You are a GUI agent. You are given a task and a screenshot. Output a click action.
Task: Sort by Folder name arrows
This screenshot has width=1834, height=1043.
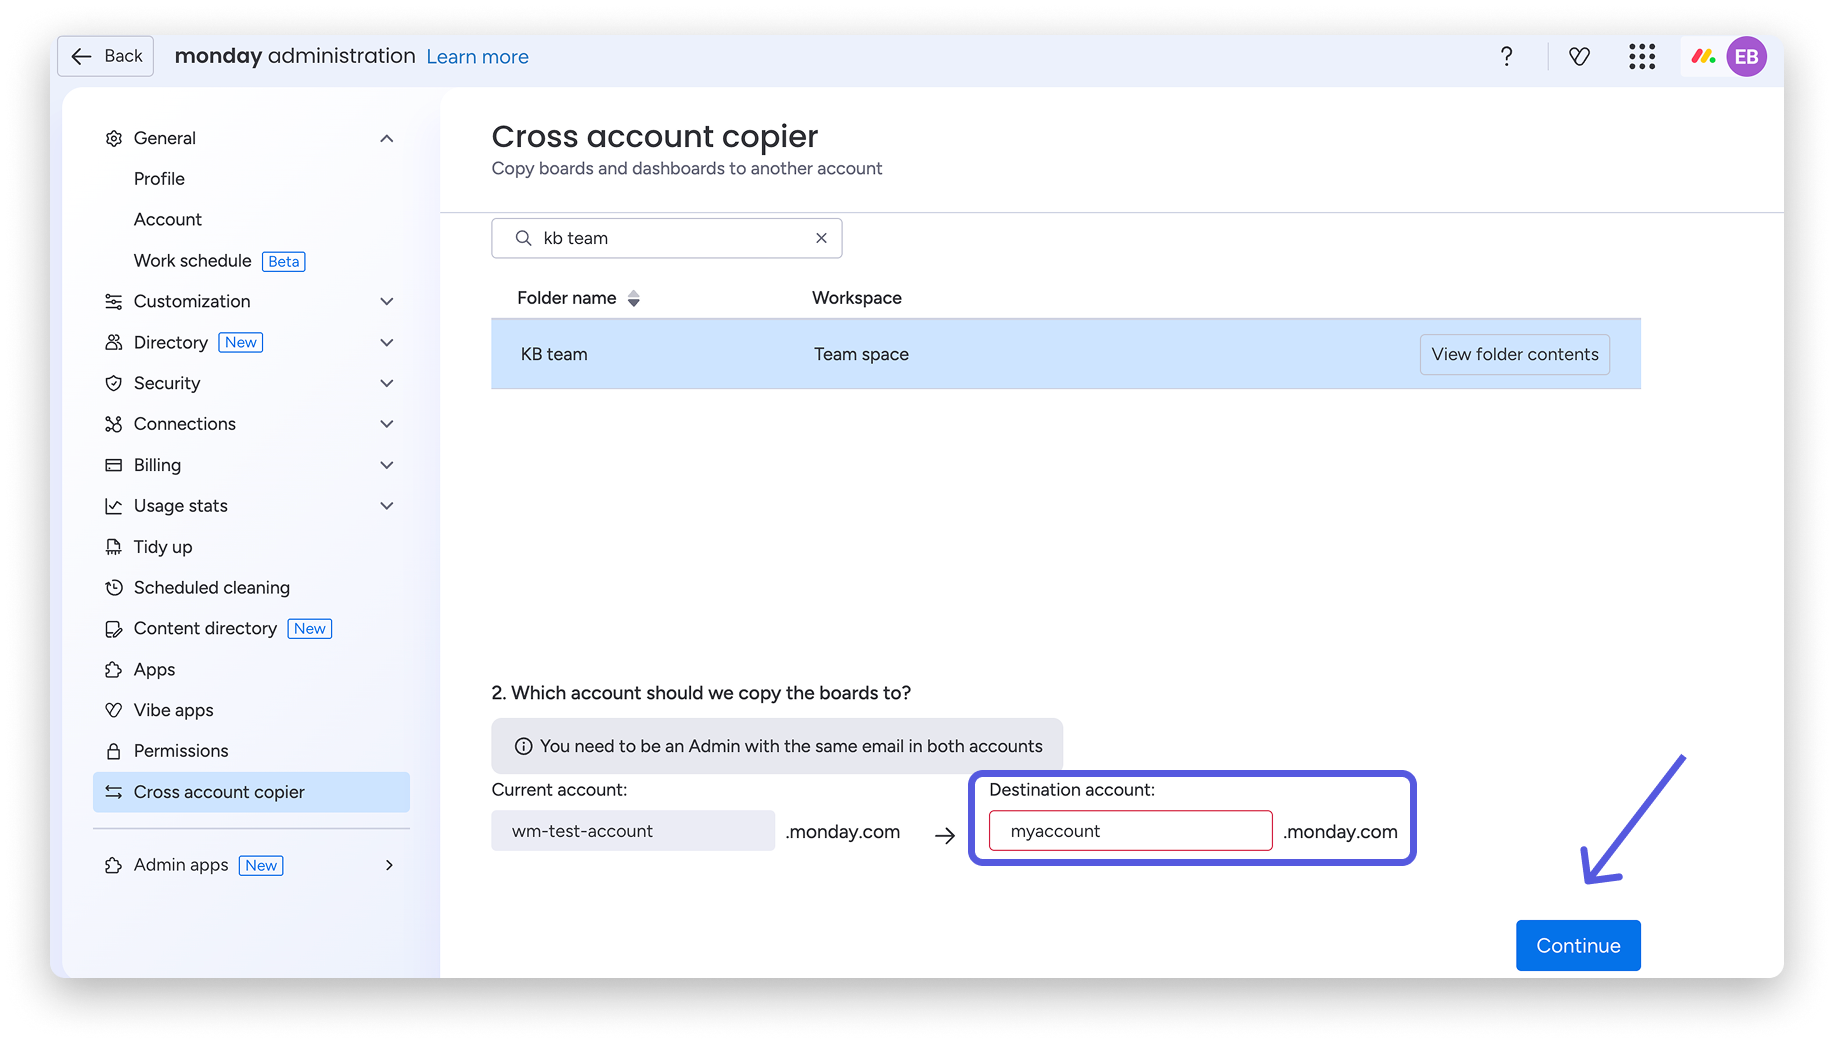tap(633, 298)
